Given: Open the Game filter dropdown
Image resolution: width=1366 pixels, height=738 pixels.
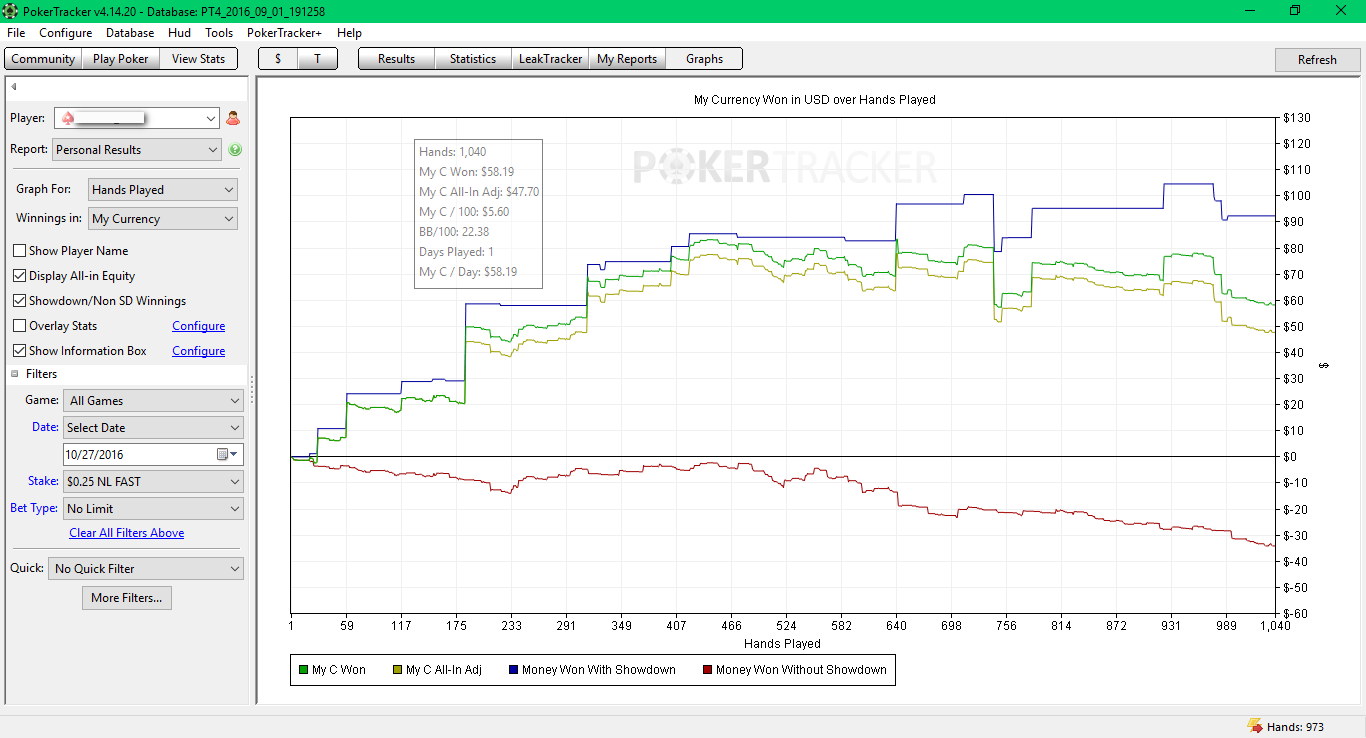Looking at the screenshot, I should (153, 401).
